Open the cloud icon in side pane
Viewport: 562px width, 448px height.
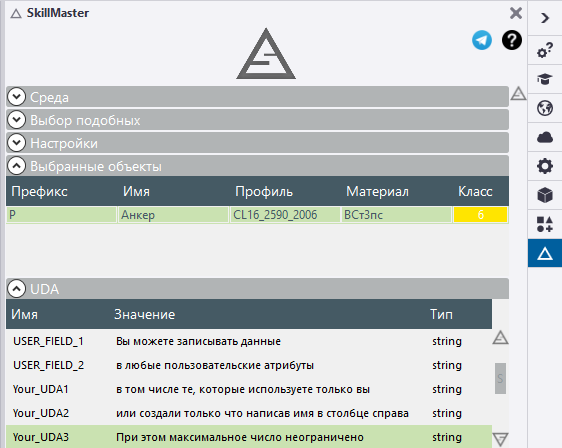pos(545,137)
